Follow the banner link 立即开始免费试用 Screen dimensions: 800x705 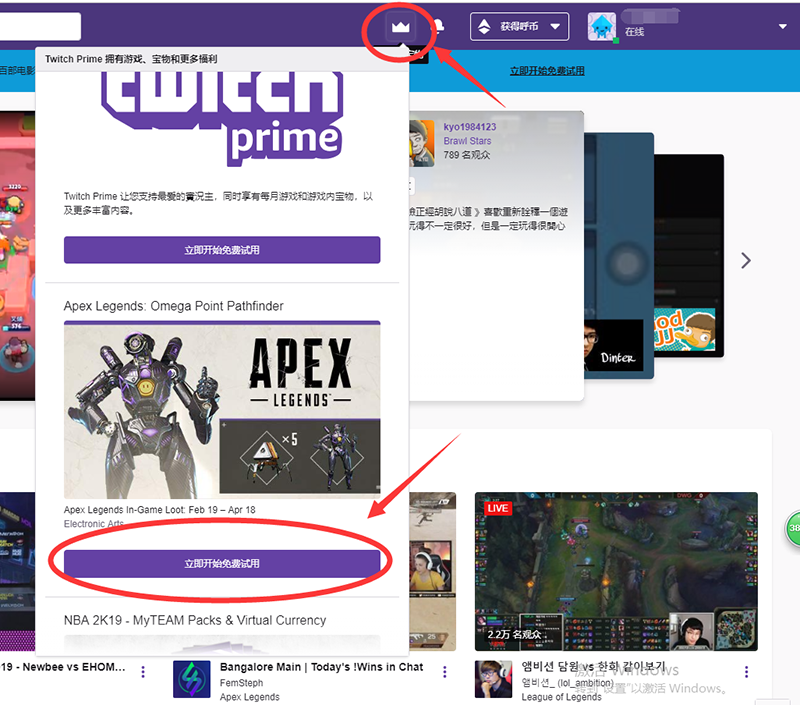547,71
